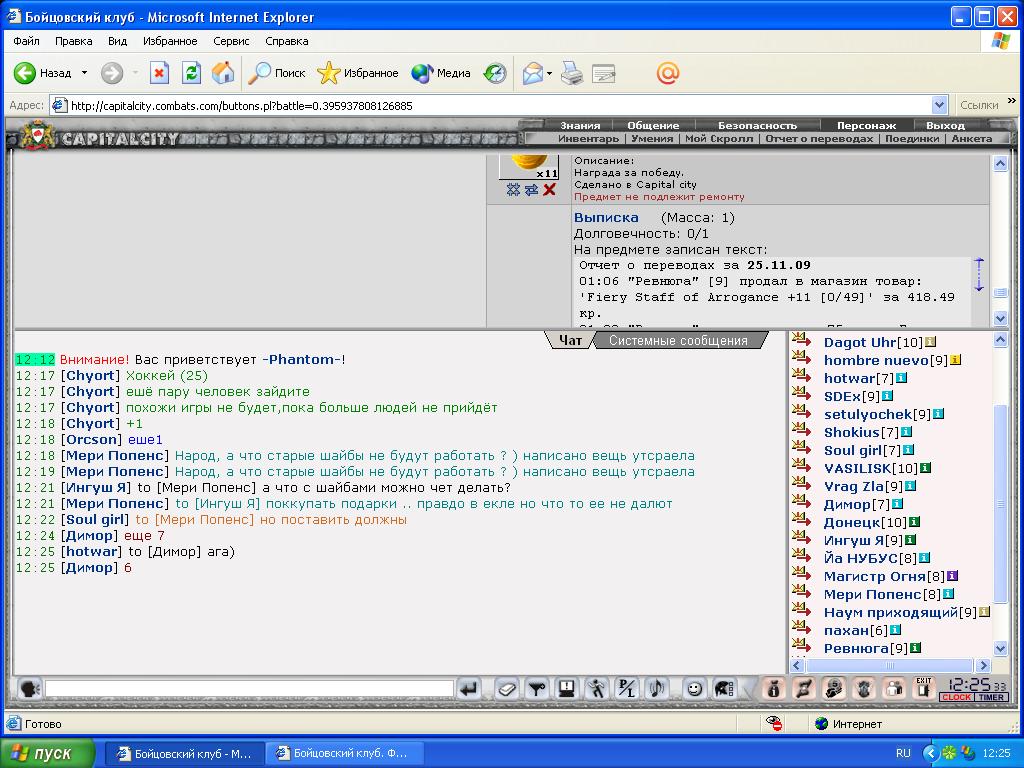
Task: Click the Home house icon in toolbar
Action: (223, 73)
